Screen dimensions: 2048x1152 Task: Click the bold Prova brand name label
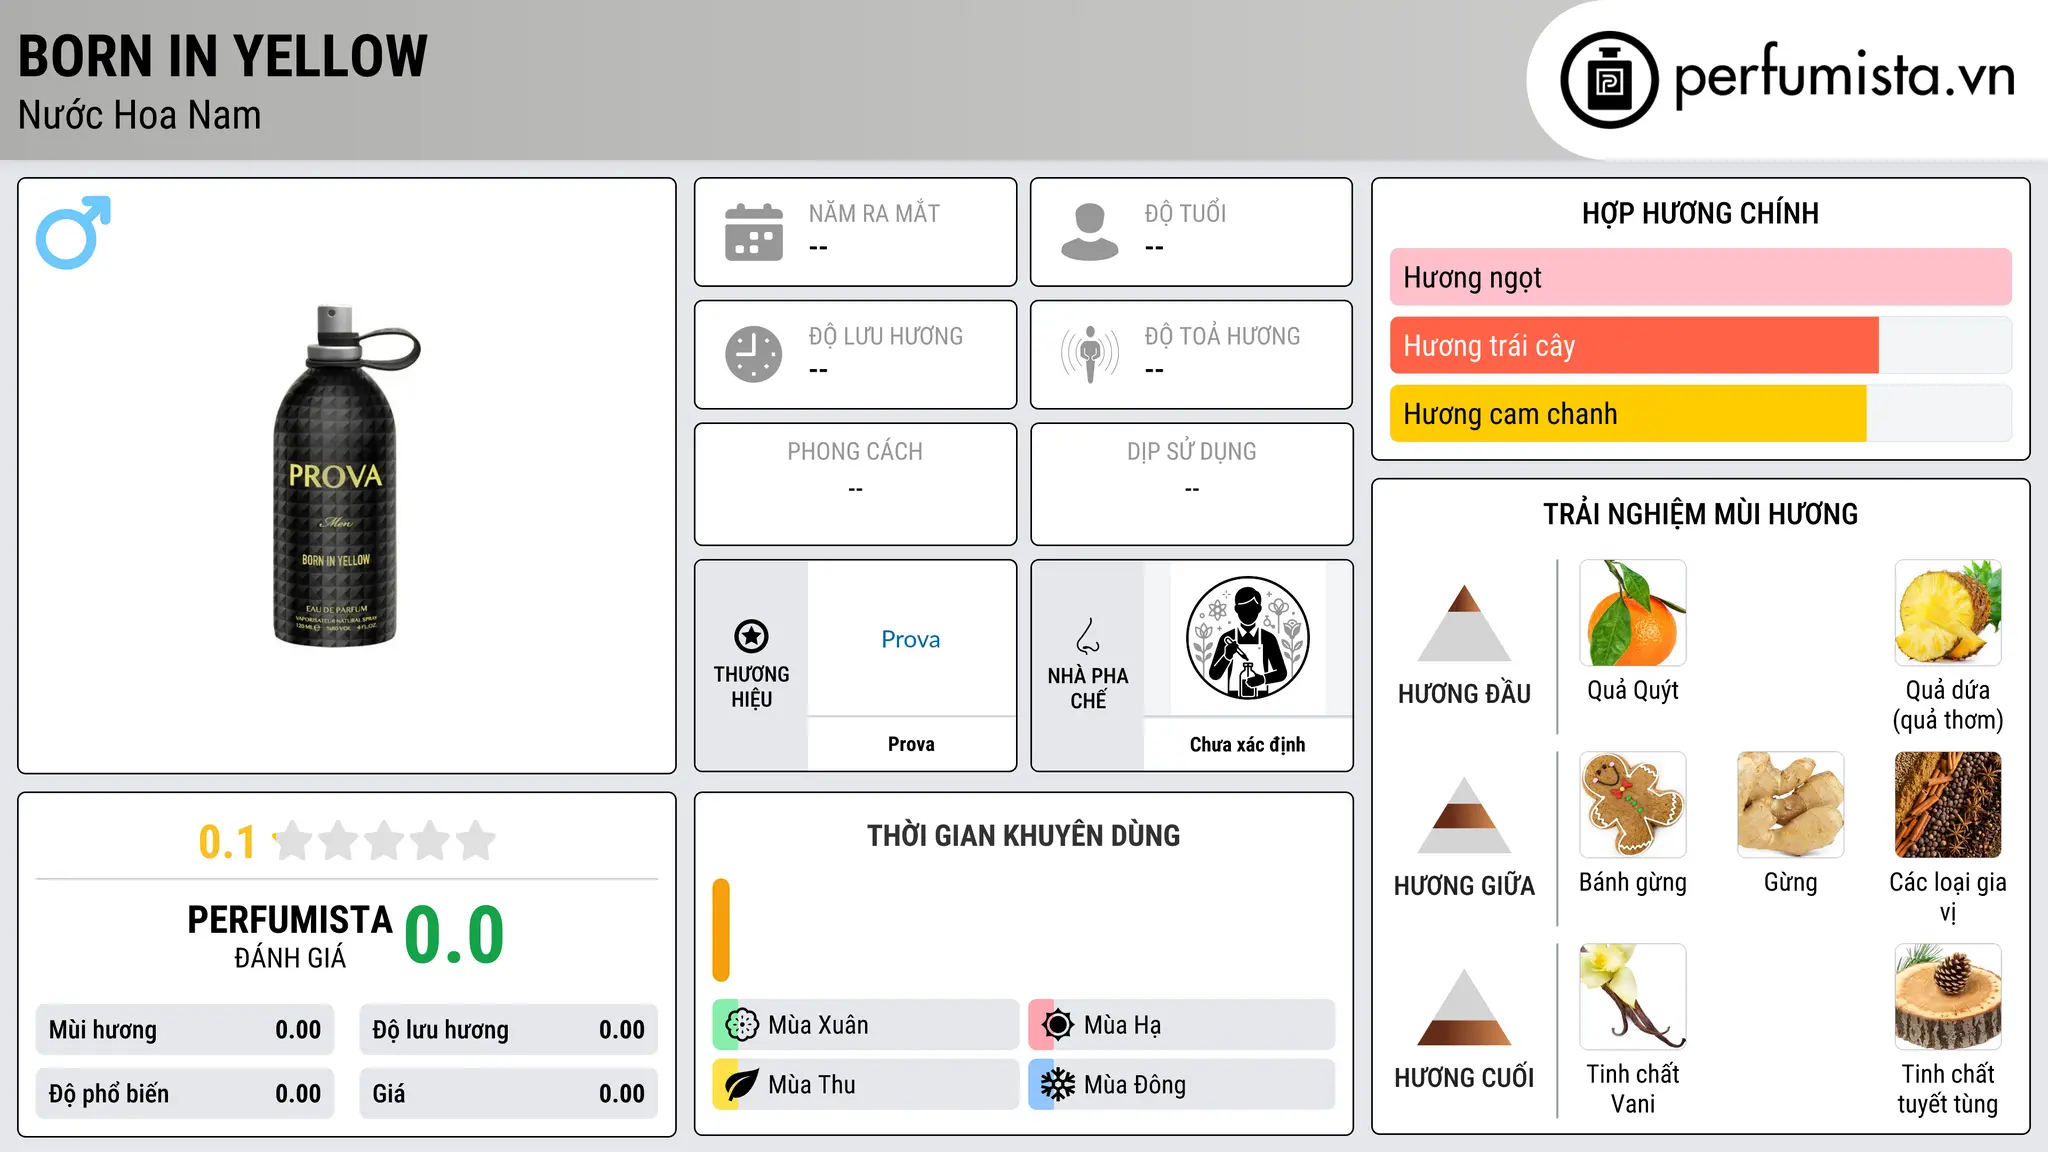pyautogui.click(x=911, y=744)
